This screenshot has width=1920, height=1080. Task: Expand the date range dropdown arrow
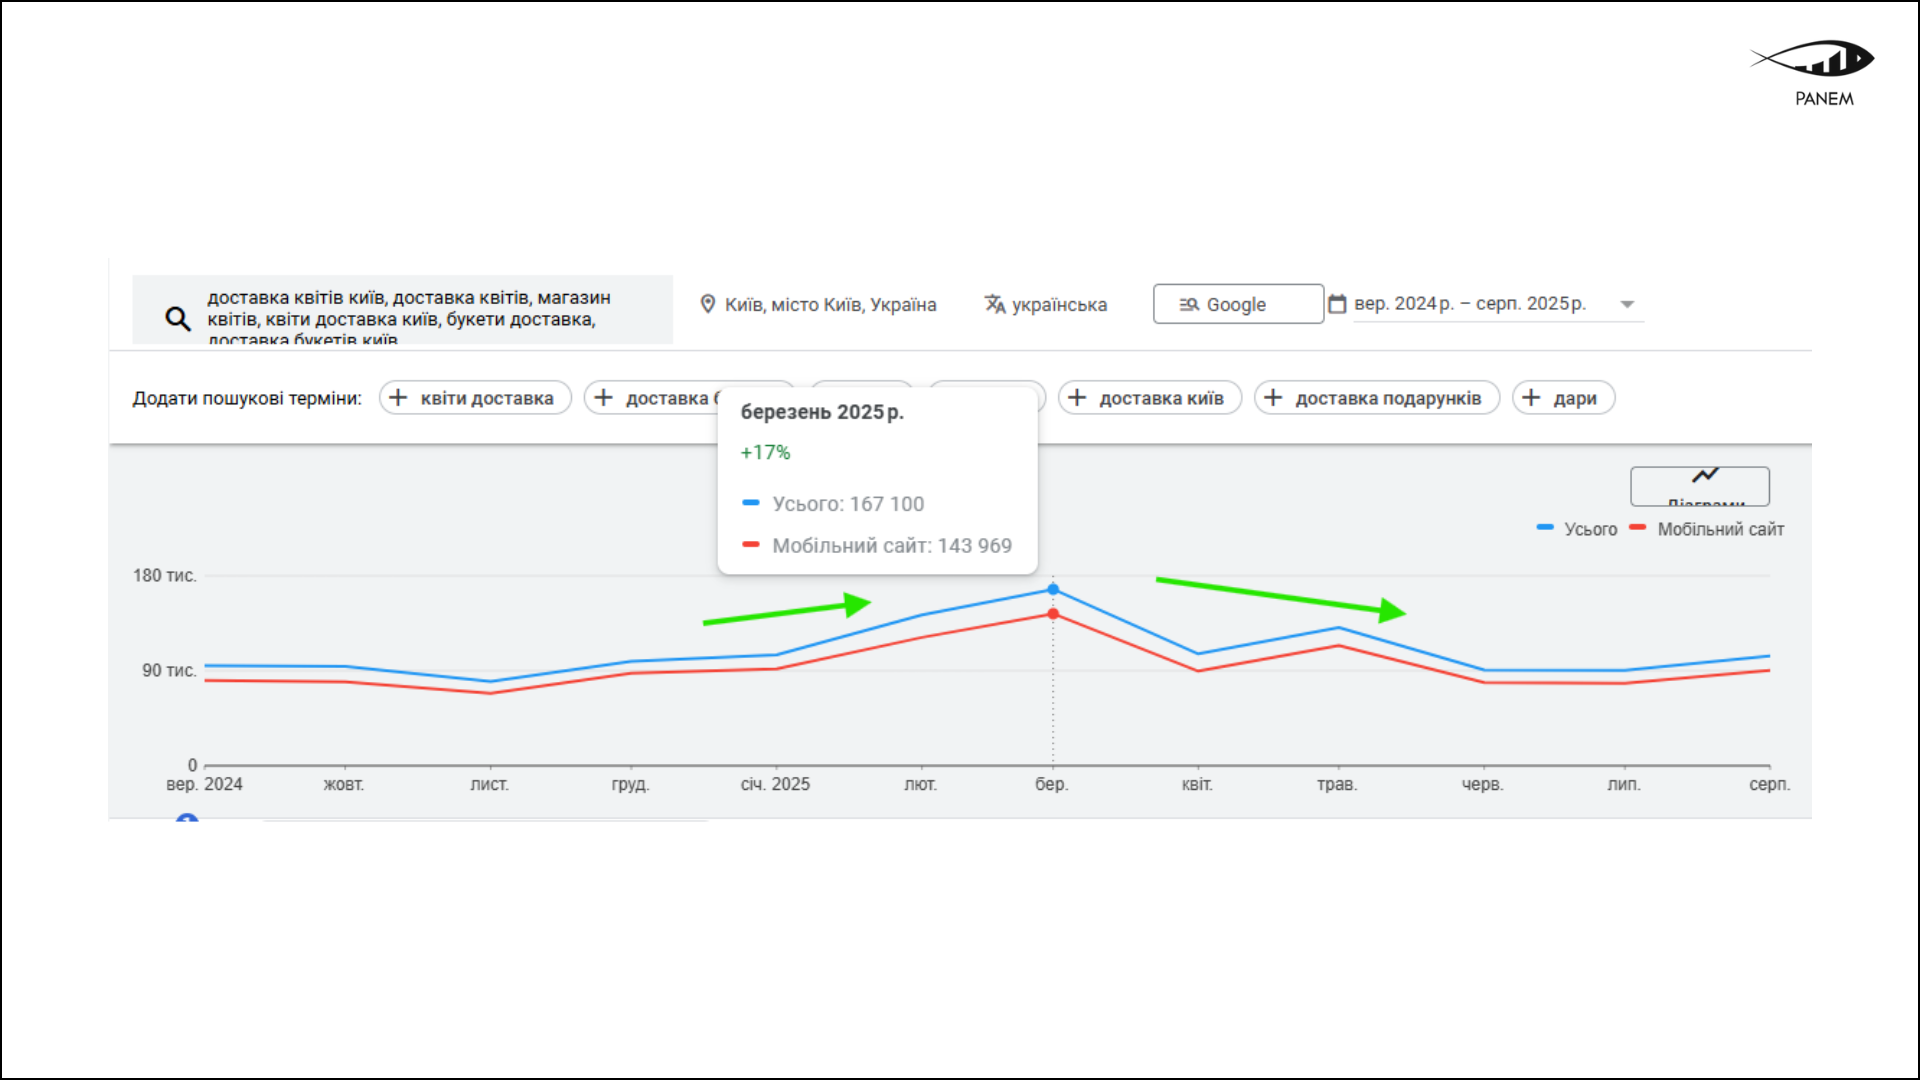1627,304
